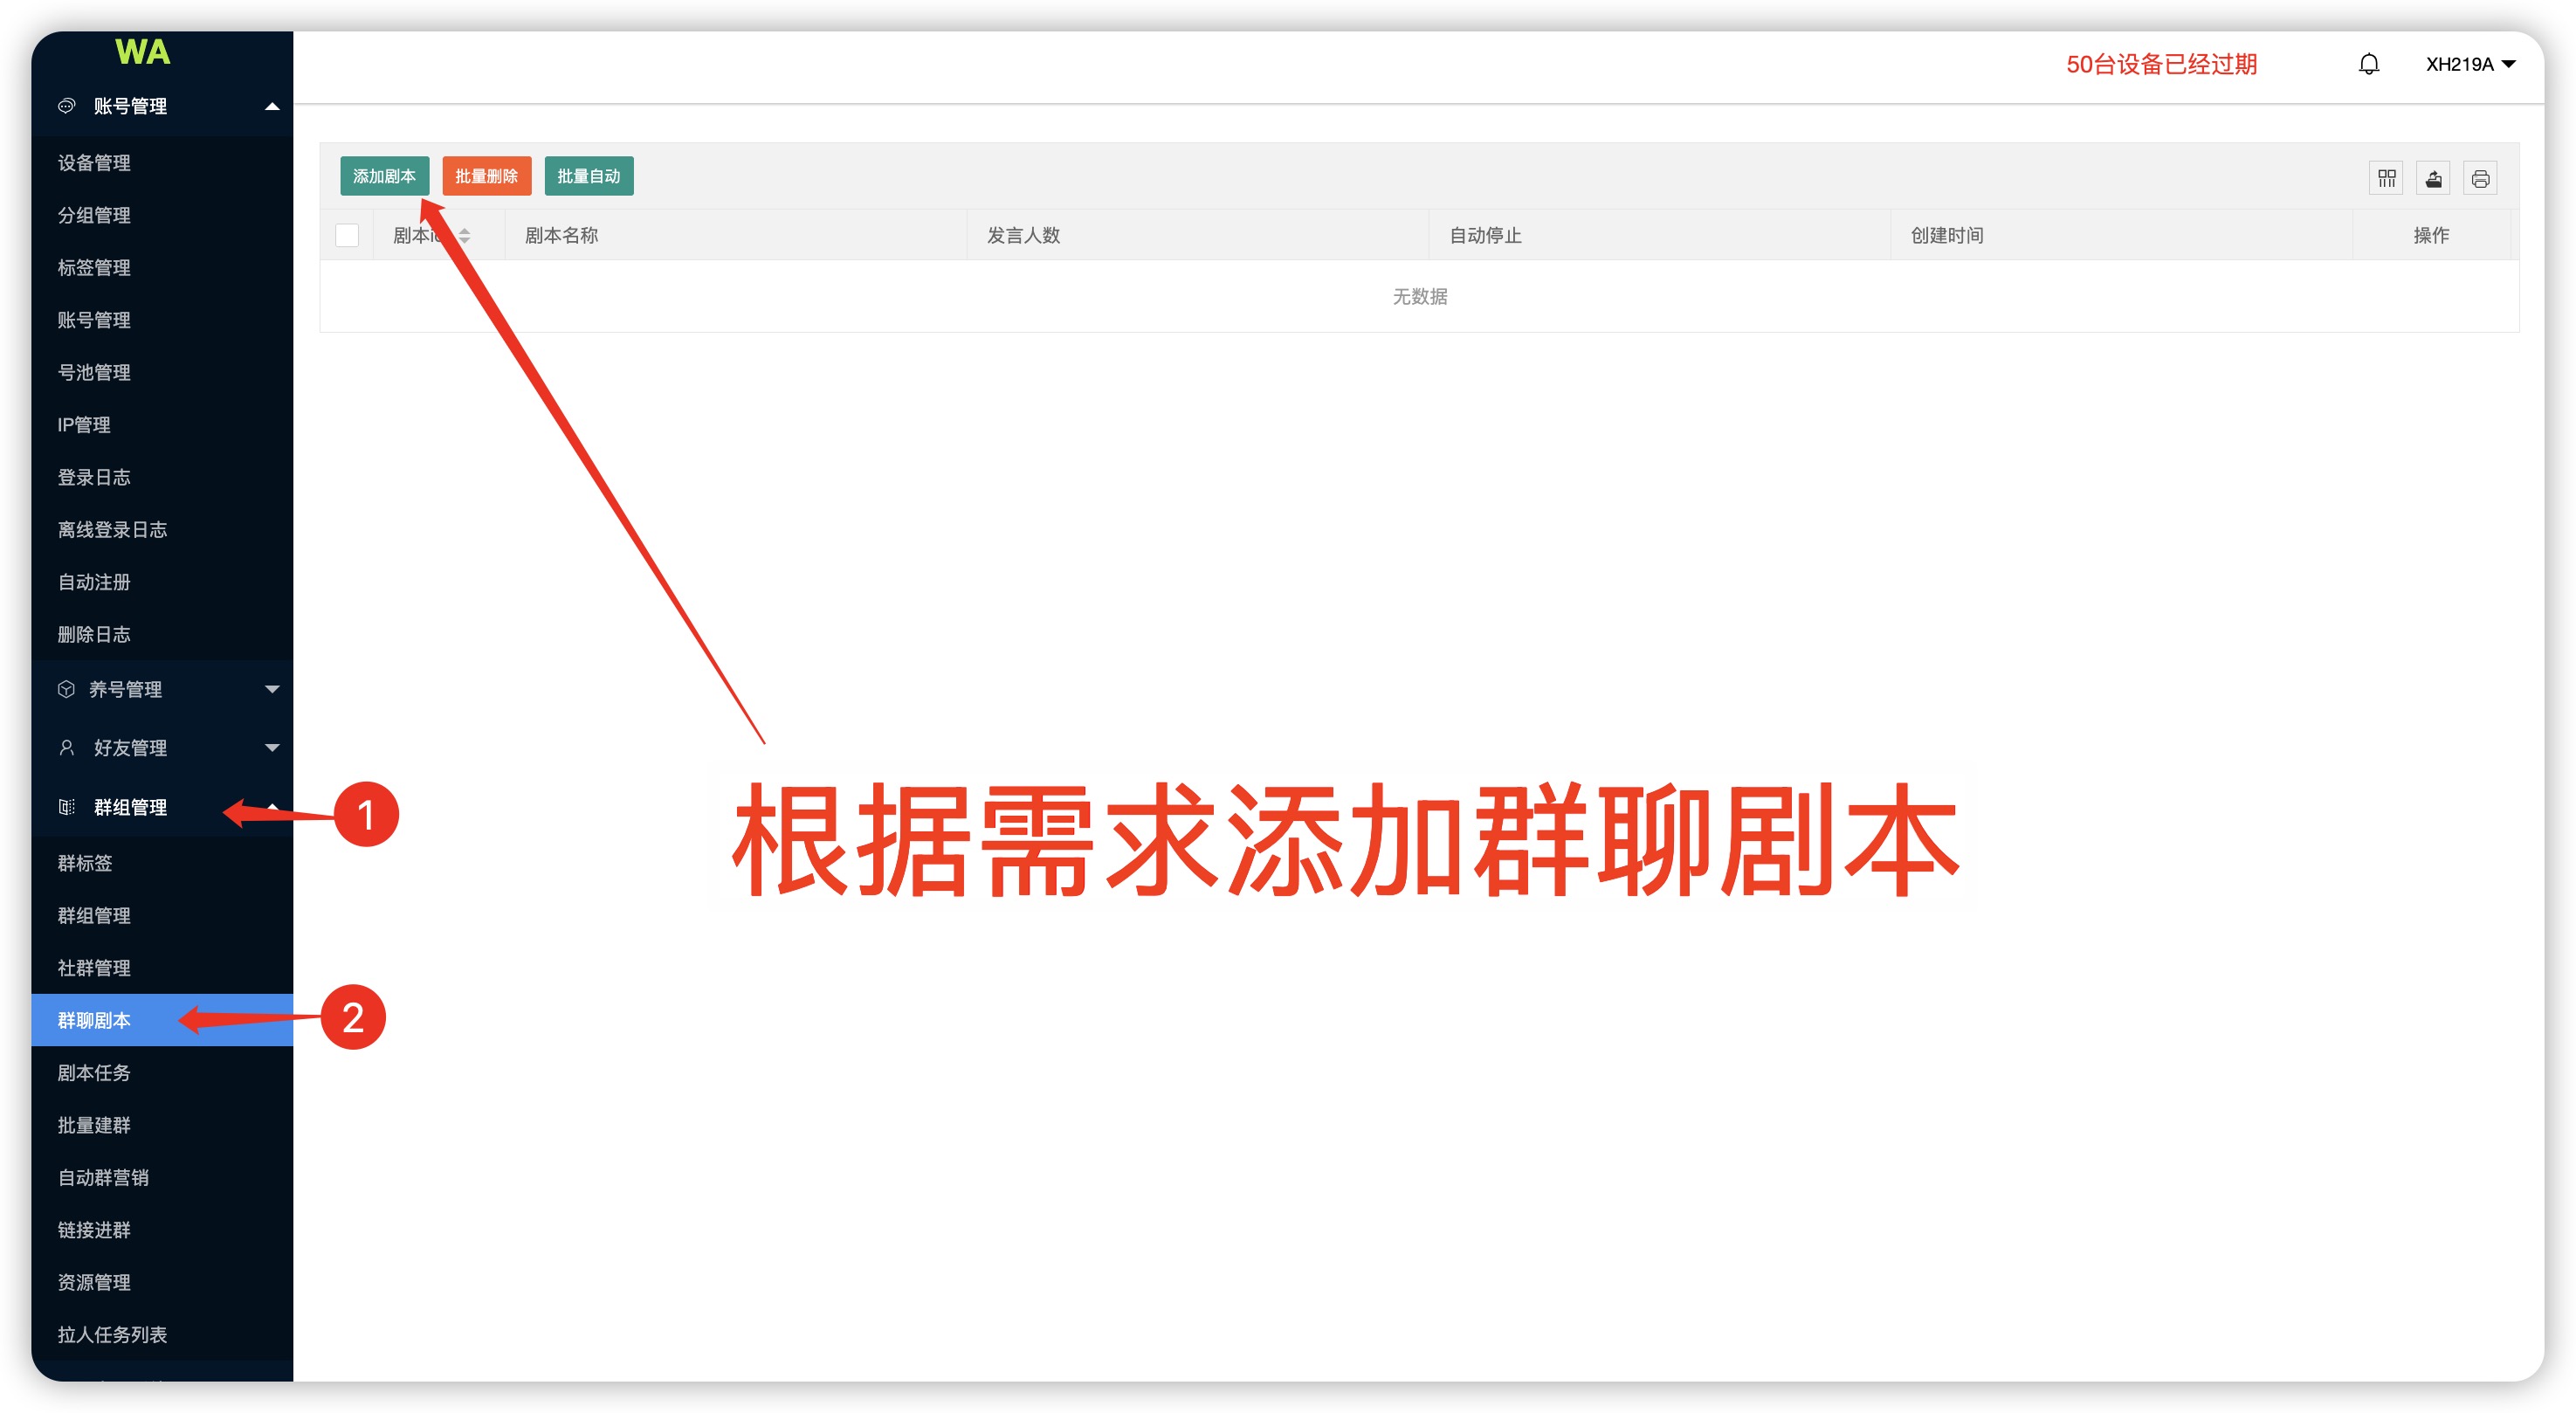Toggle the select-all checkbox in table header
Viewport: 2576px width, 1413px height.
(347, 236)
